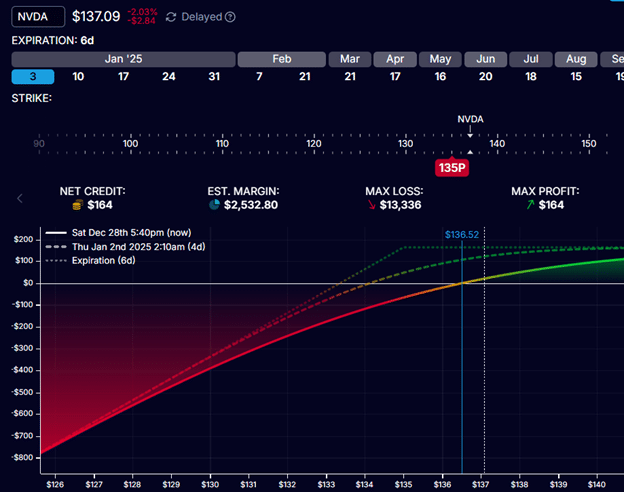The width and height of the screenshot is (624, 492).
Task: Toggle the 'Thu Jan 2nd 2025' legend line
Action: coord(125,247)
